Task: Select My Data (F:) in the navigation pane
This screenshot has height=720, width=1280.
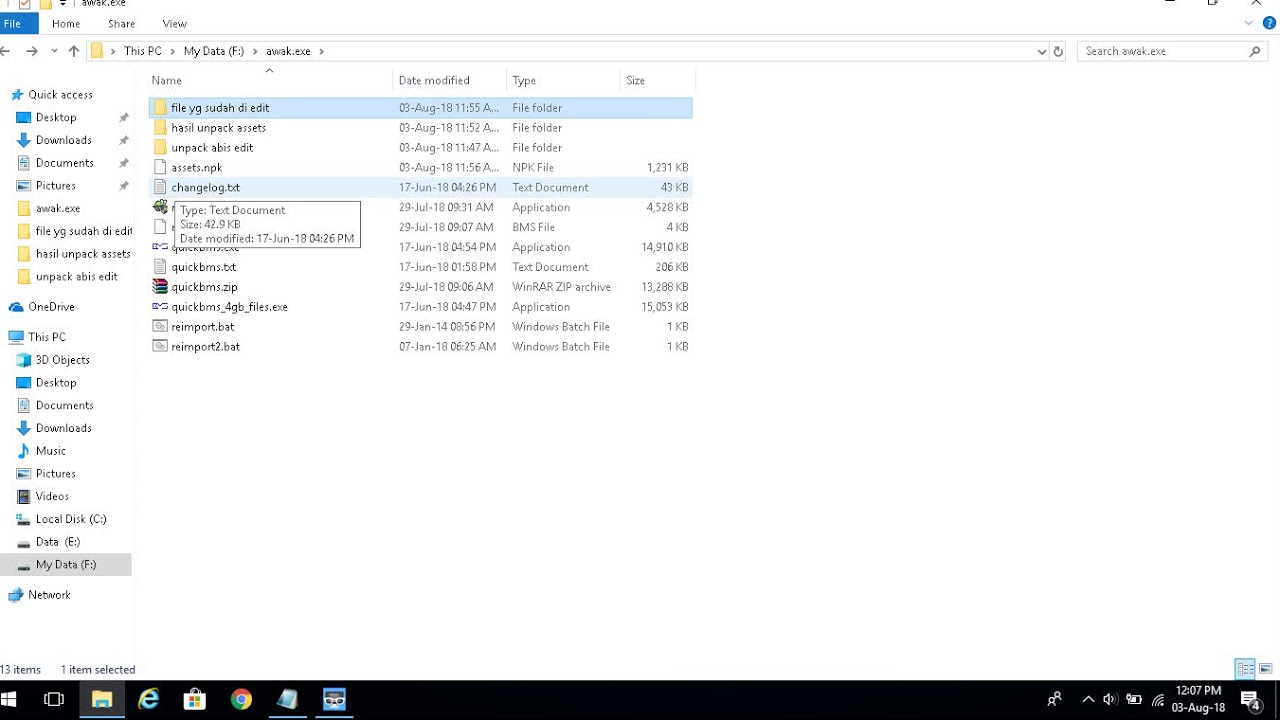Action: (x=66, y=565)
